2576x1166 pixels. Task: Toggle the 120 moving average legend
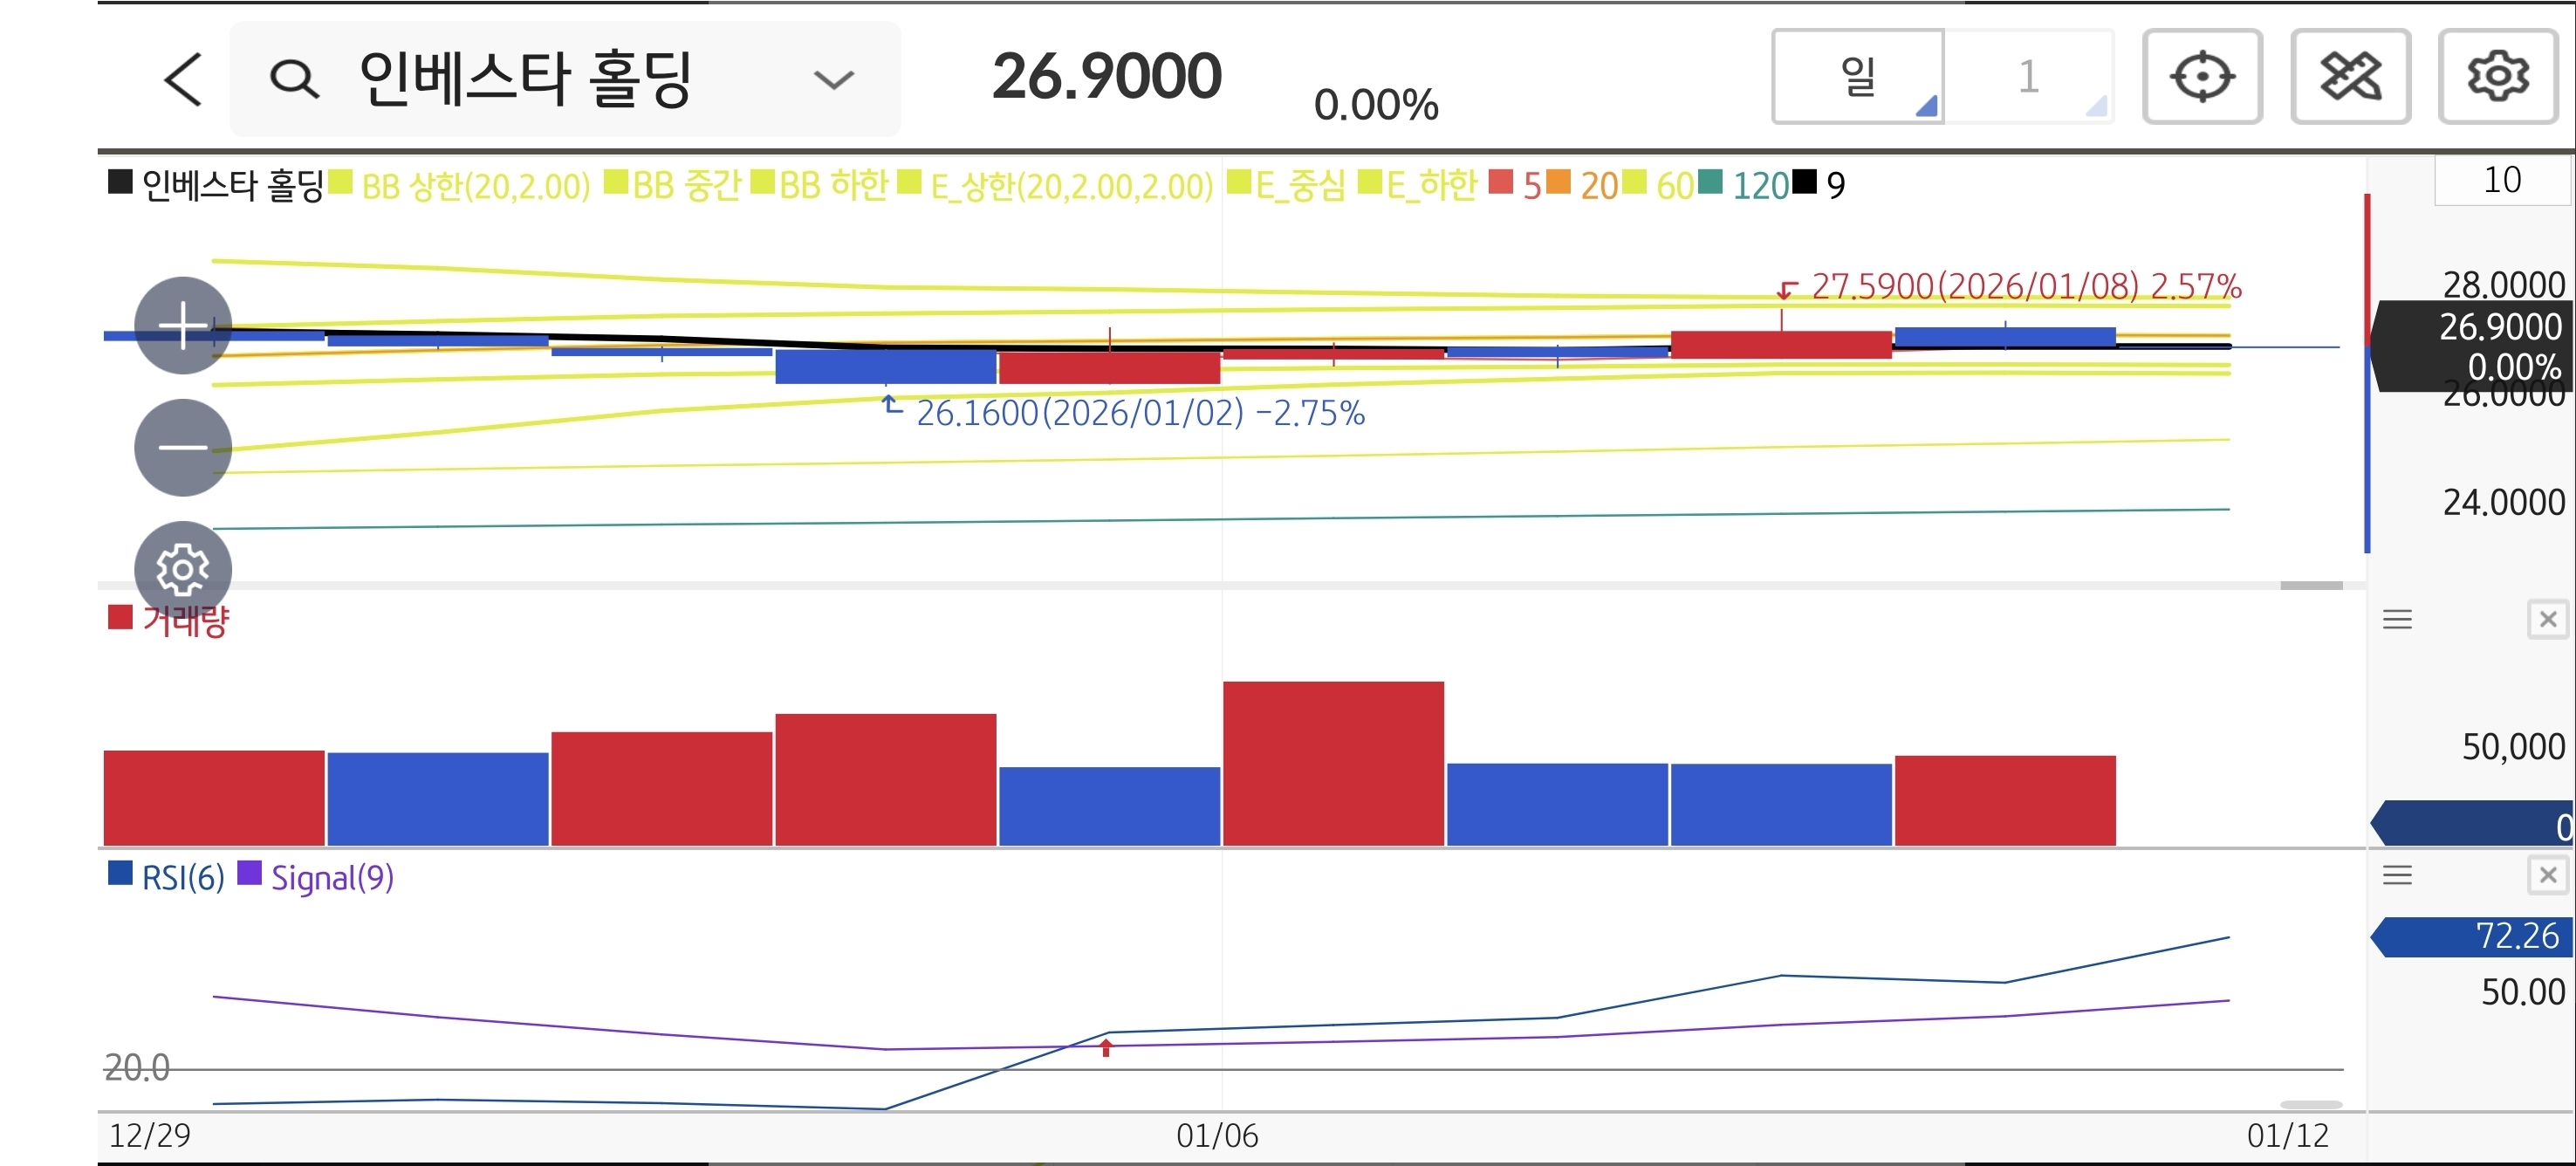[x=1745, y=185]
